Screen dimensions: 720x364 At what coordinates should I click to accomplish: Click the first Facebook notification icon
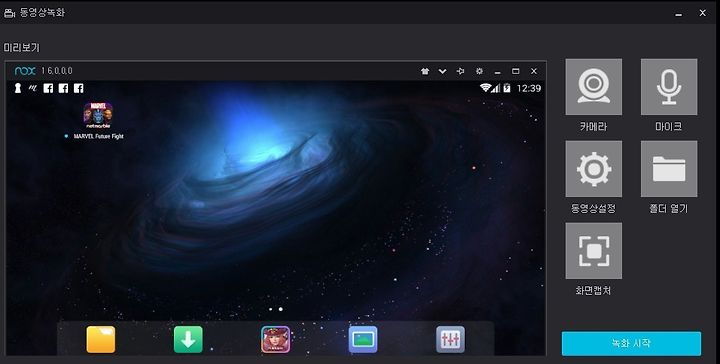(x=48, y=88)
